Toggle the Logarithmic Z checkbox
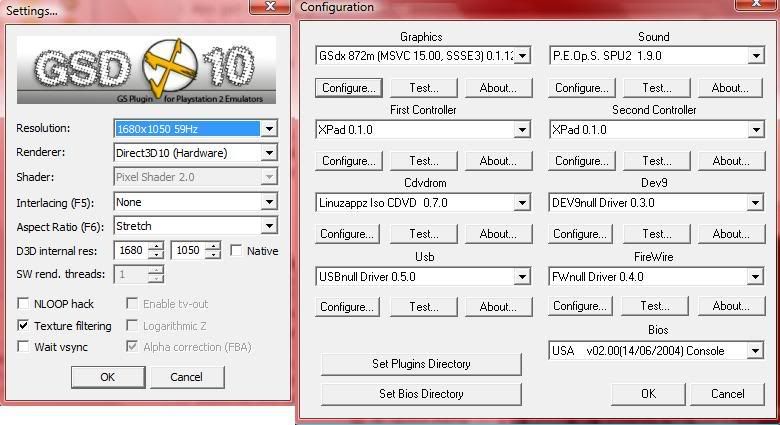The image size is (780, 425). 132,325
